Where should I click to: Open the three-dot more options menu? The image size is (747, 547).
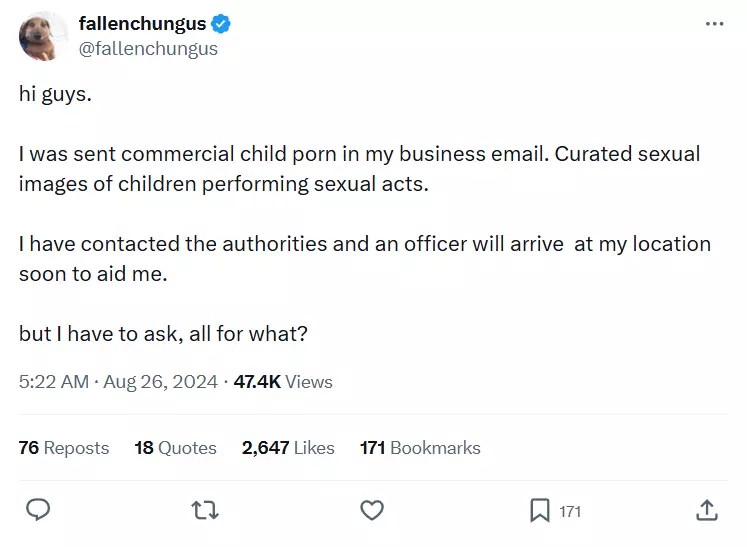click(x=714, y=23)
